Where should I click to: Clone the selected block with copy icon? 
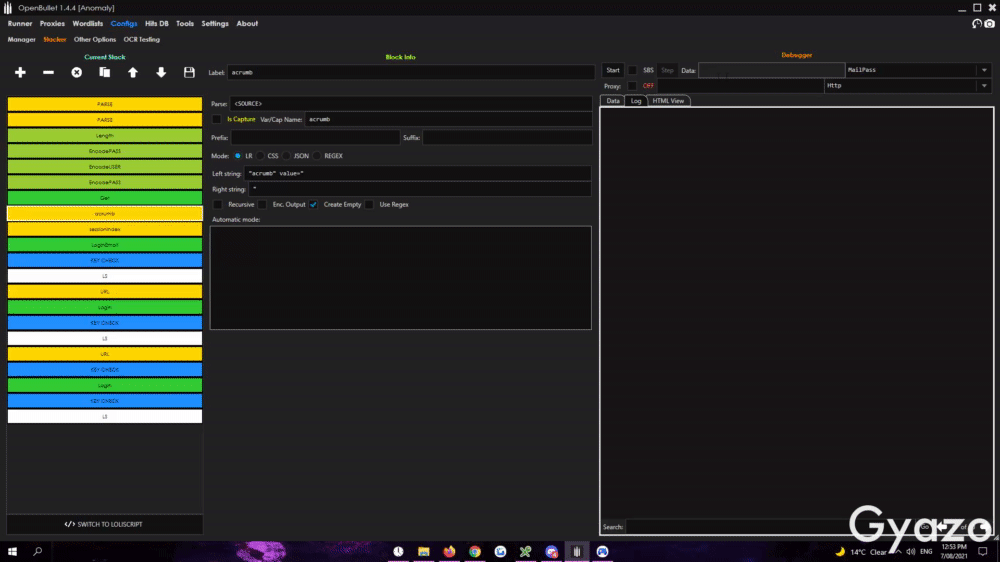tap(105, 73)
